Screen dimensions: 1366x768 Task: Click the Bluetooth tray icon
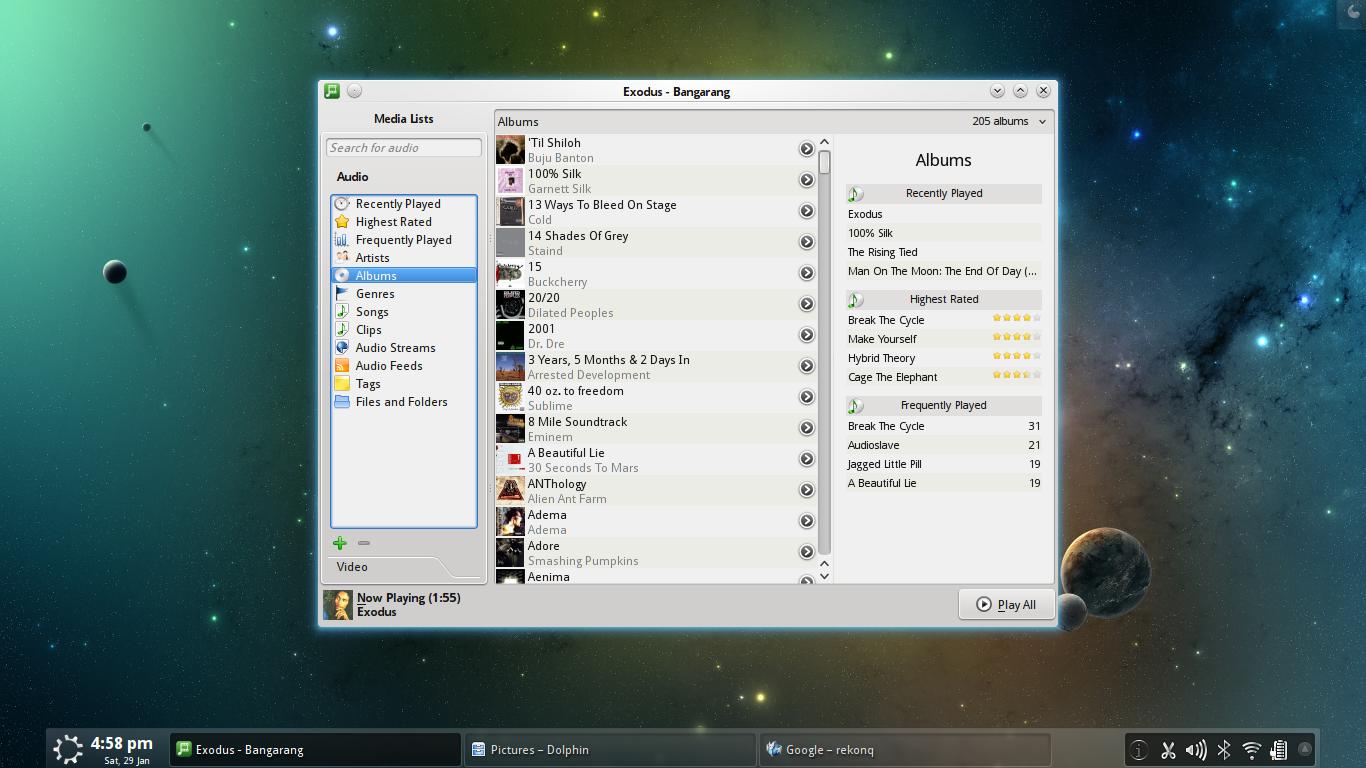click(1223, 750)
